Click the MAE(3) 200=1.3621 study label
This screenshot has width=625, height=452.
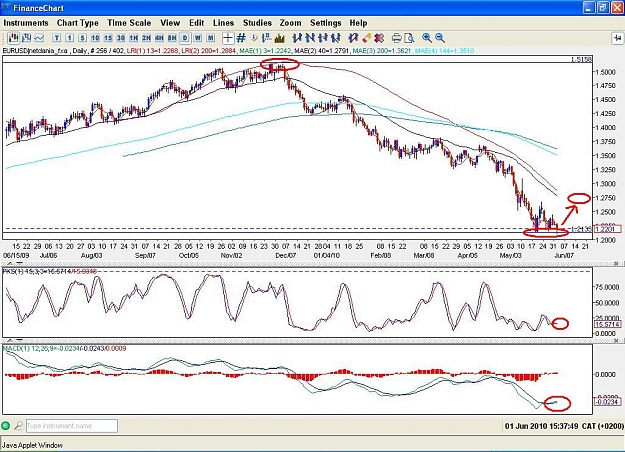pos(382,51)
